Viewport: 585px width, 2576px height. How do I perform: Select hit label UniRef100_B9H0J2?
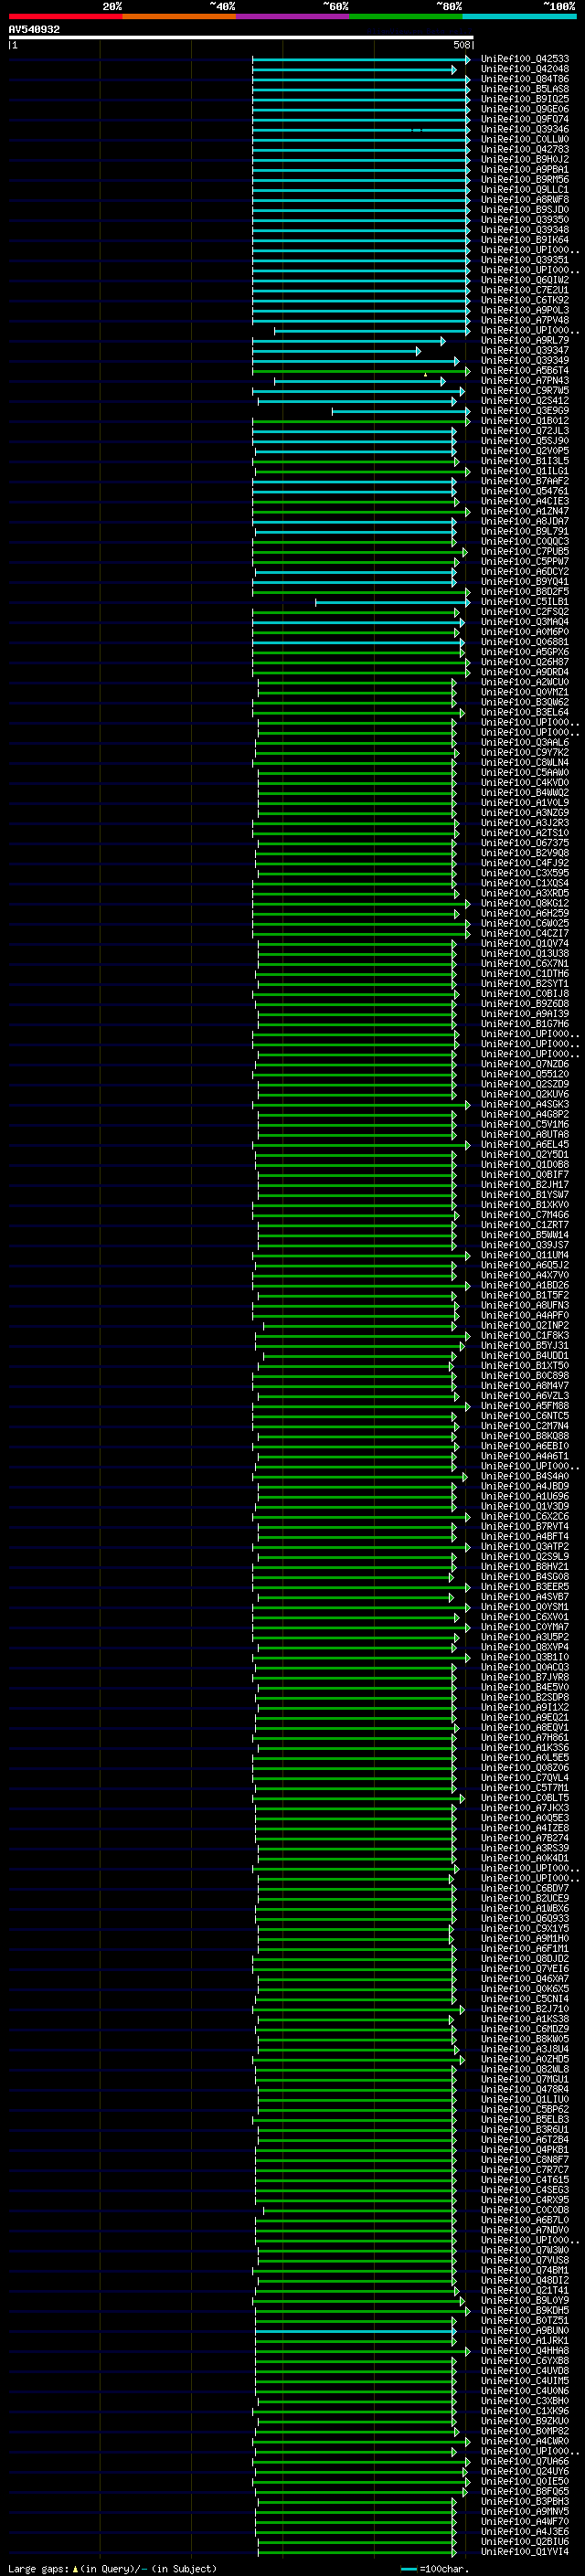tap(525, 159)
